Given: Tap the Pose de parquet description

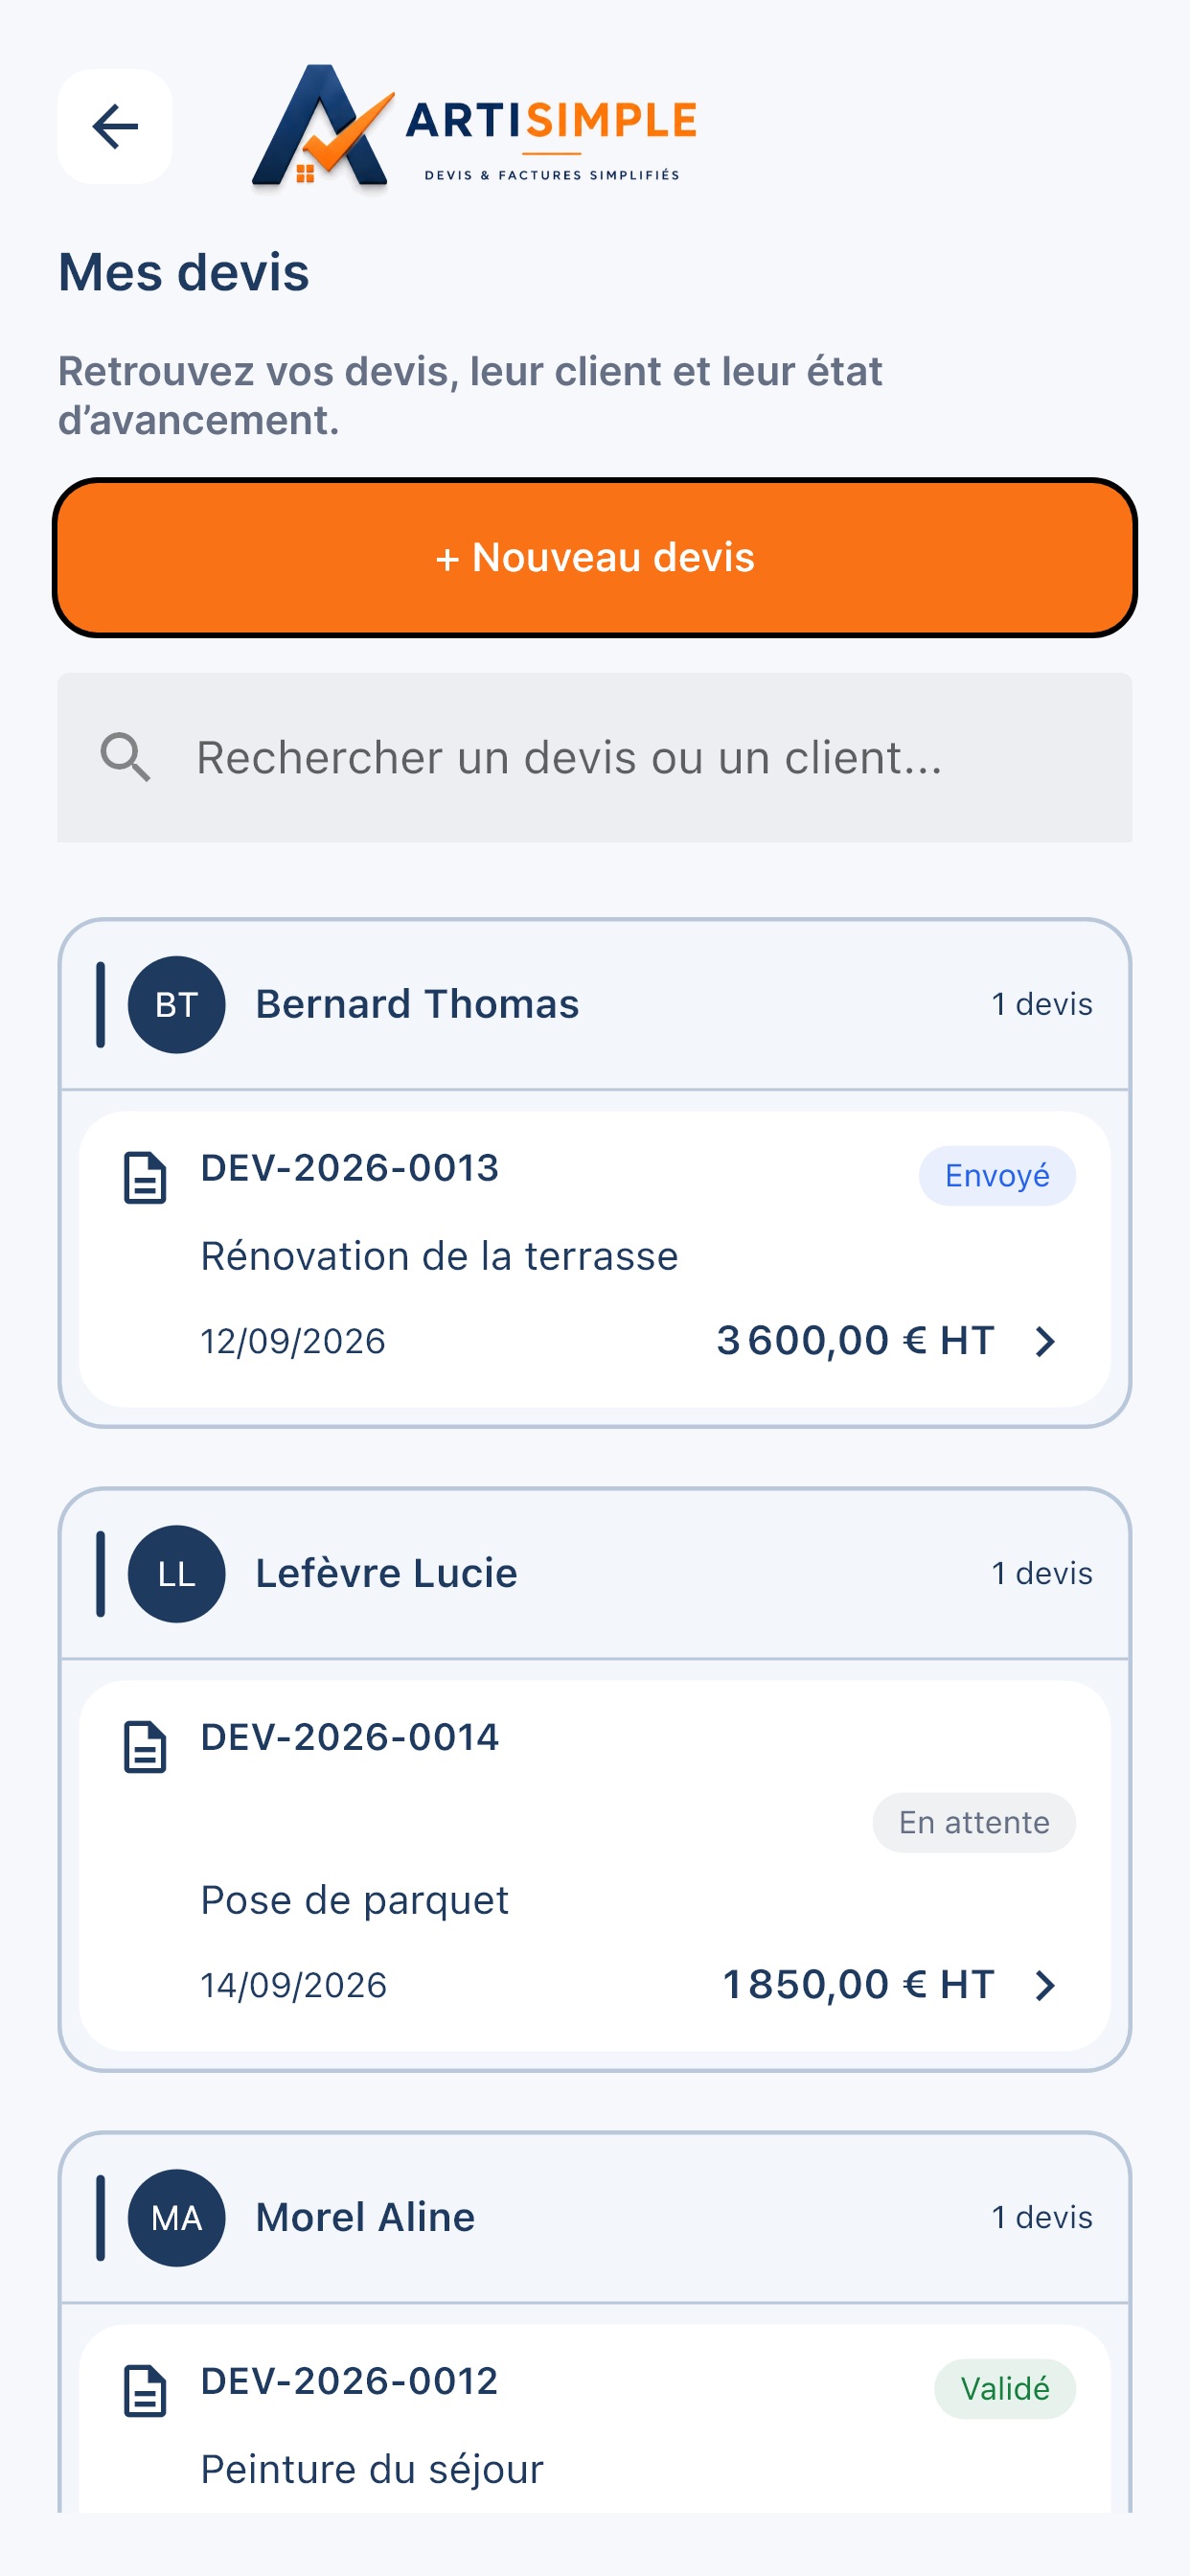Looking at the screenshot, I should 354,1901.
